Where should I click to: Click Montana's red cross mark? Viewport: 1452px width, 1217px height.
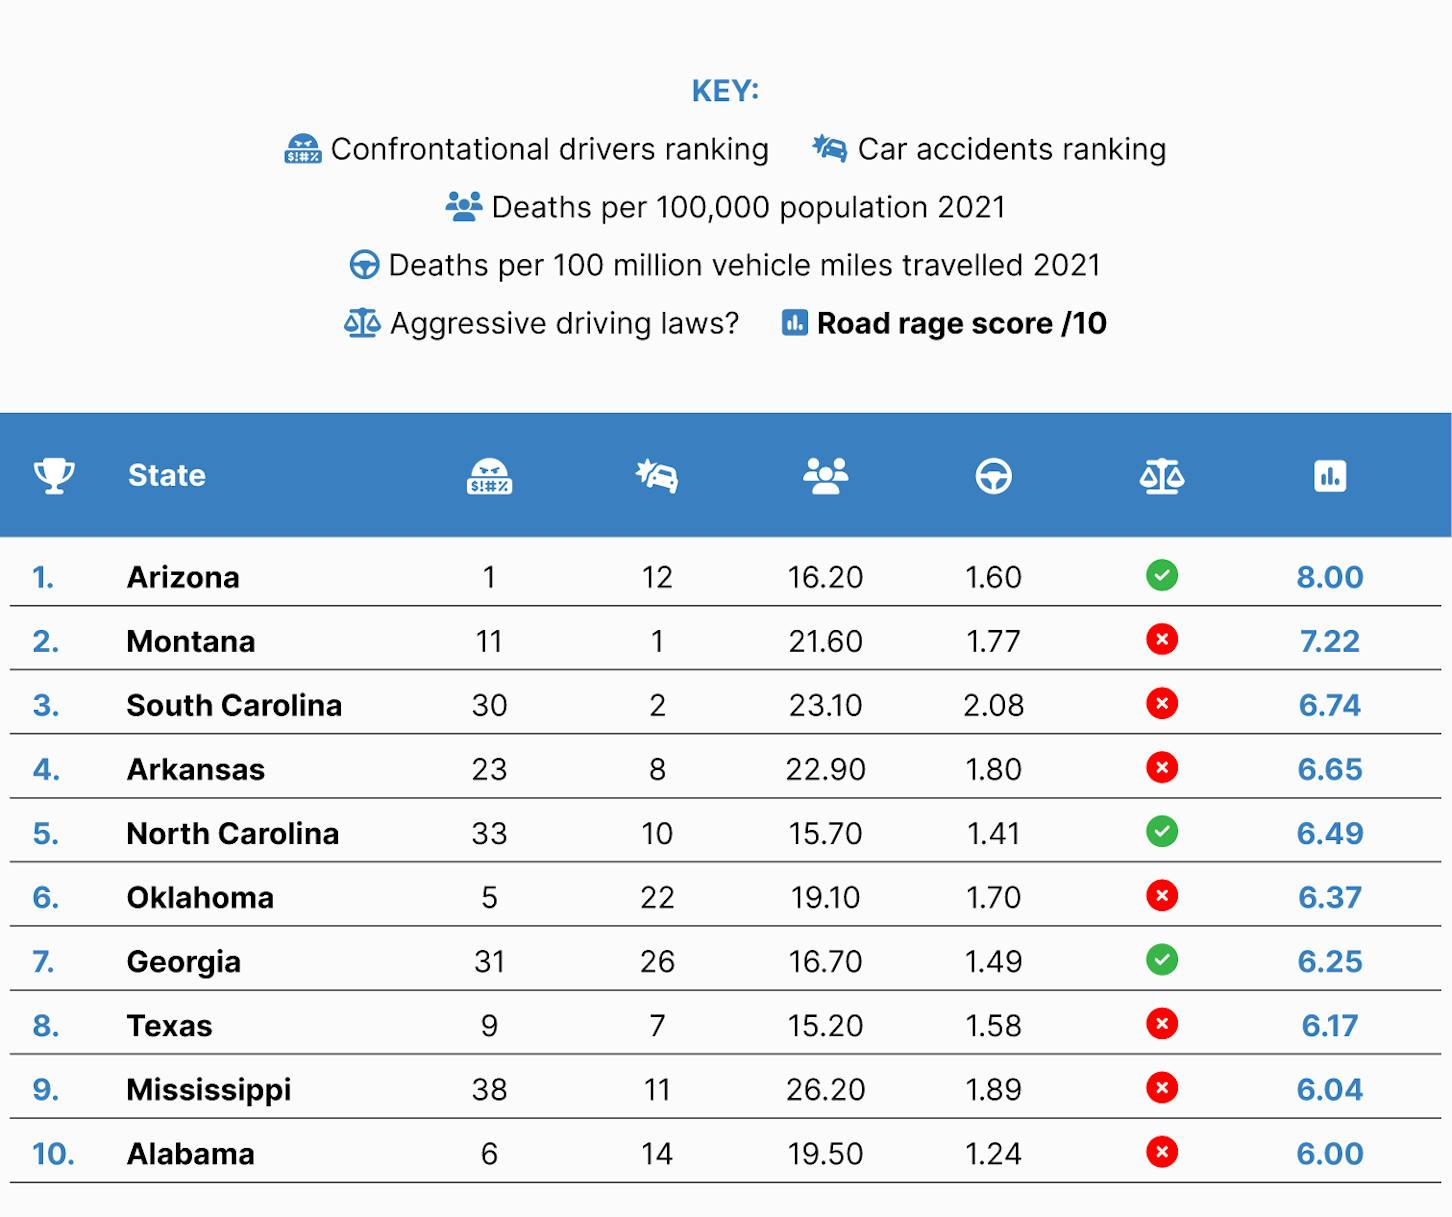1162,639
